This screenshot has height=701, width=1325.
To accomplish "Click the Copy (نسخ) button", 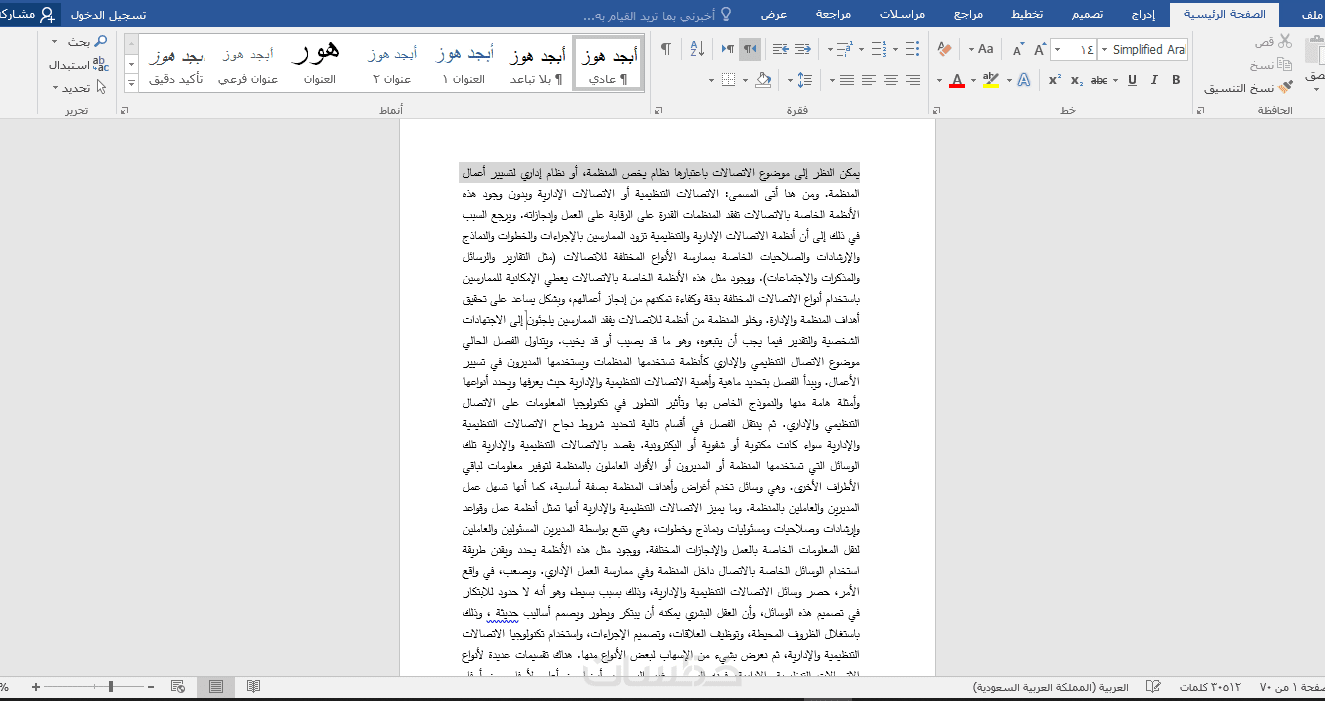I will [x=1270, y=64].
